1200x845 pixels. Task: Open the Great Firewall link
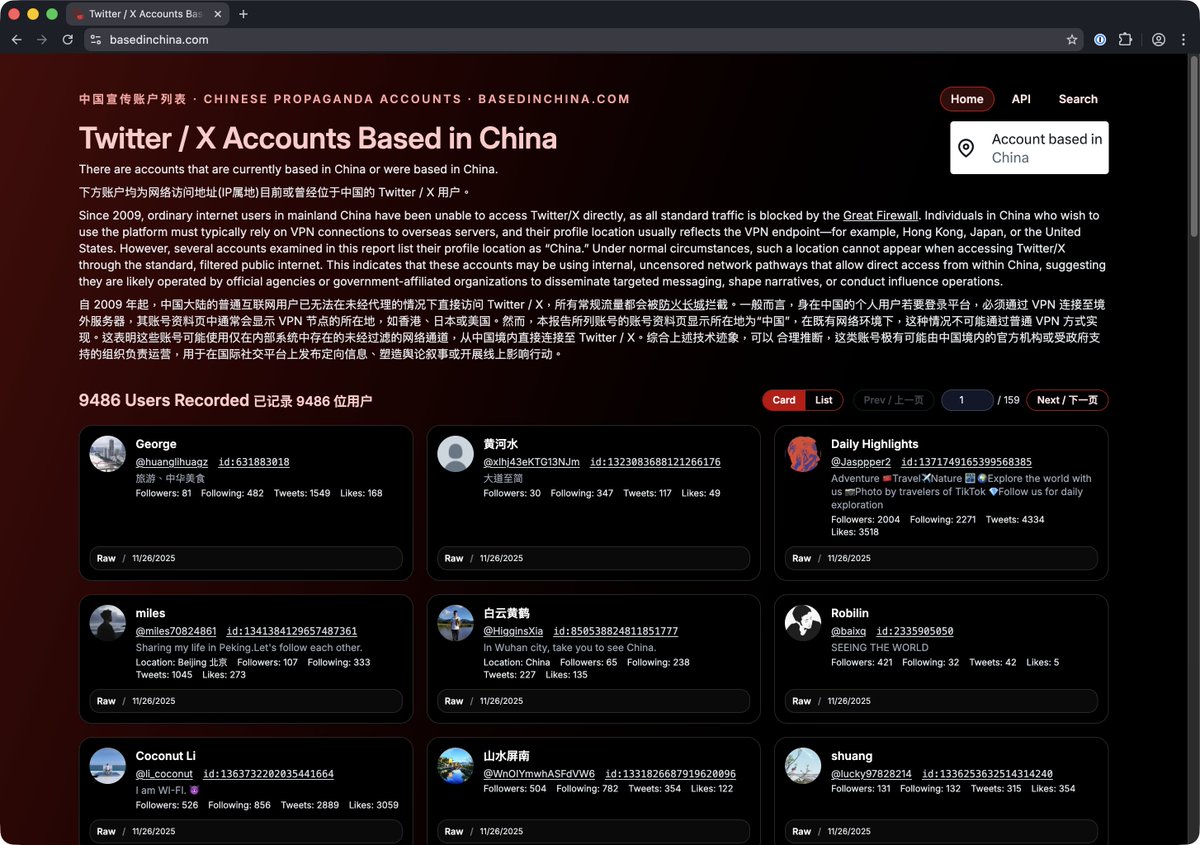(x=879, y=215)
